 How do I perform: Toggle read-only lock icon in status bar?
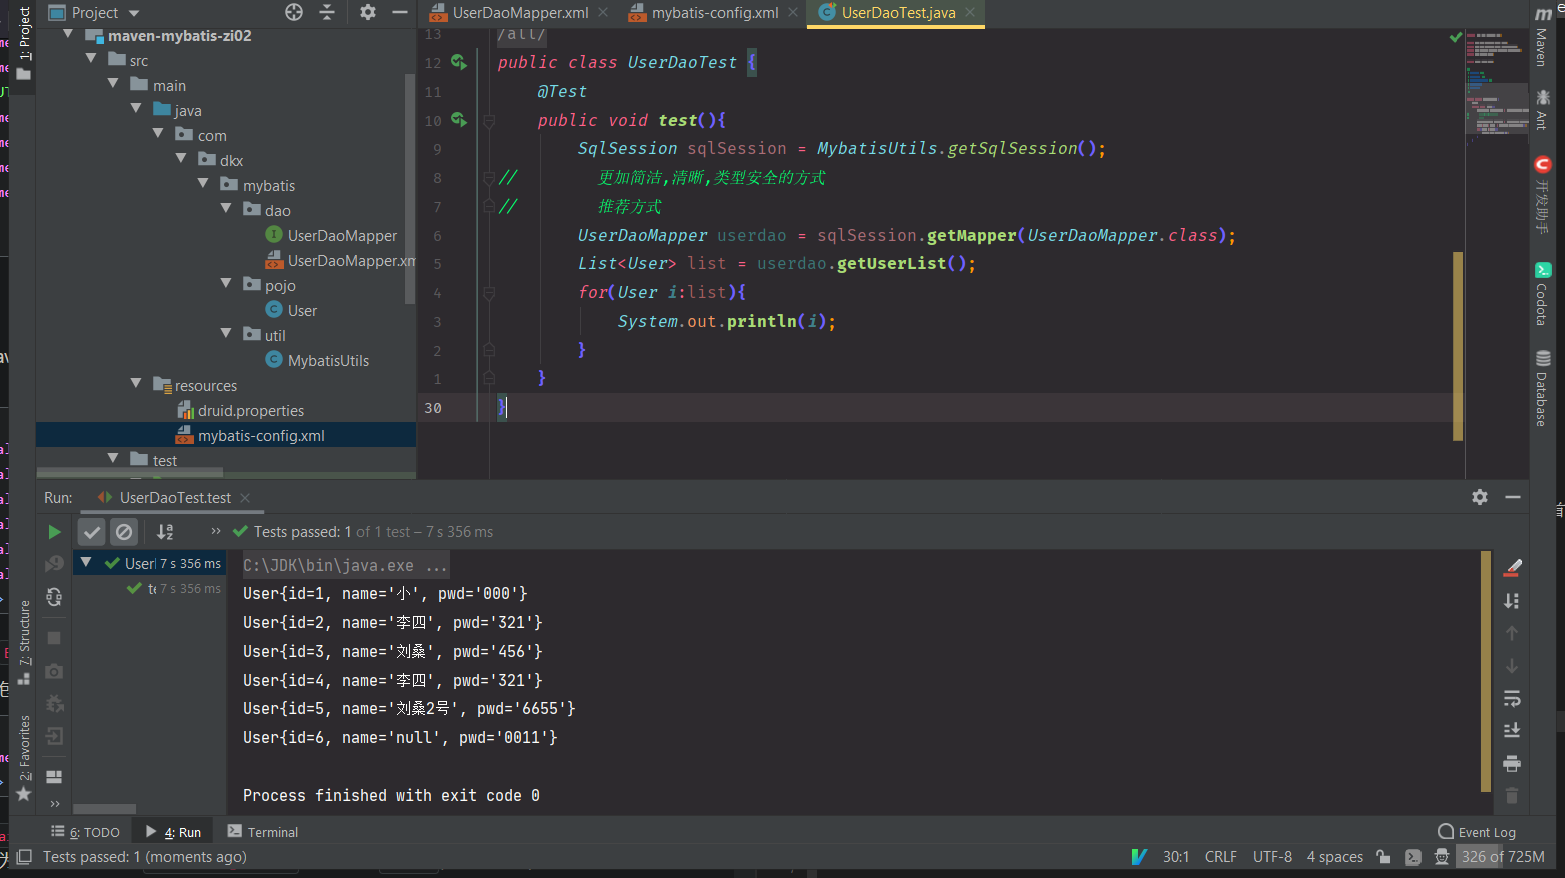click(1383, 857)
